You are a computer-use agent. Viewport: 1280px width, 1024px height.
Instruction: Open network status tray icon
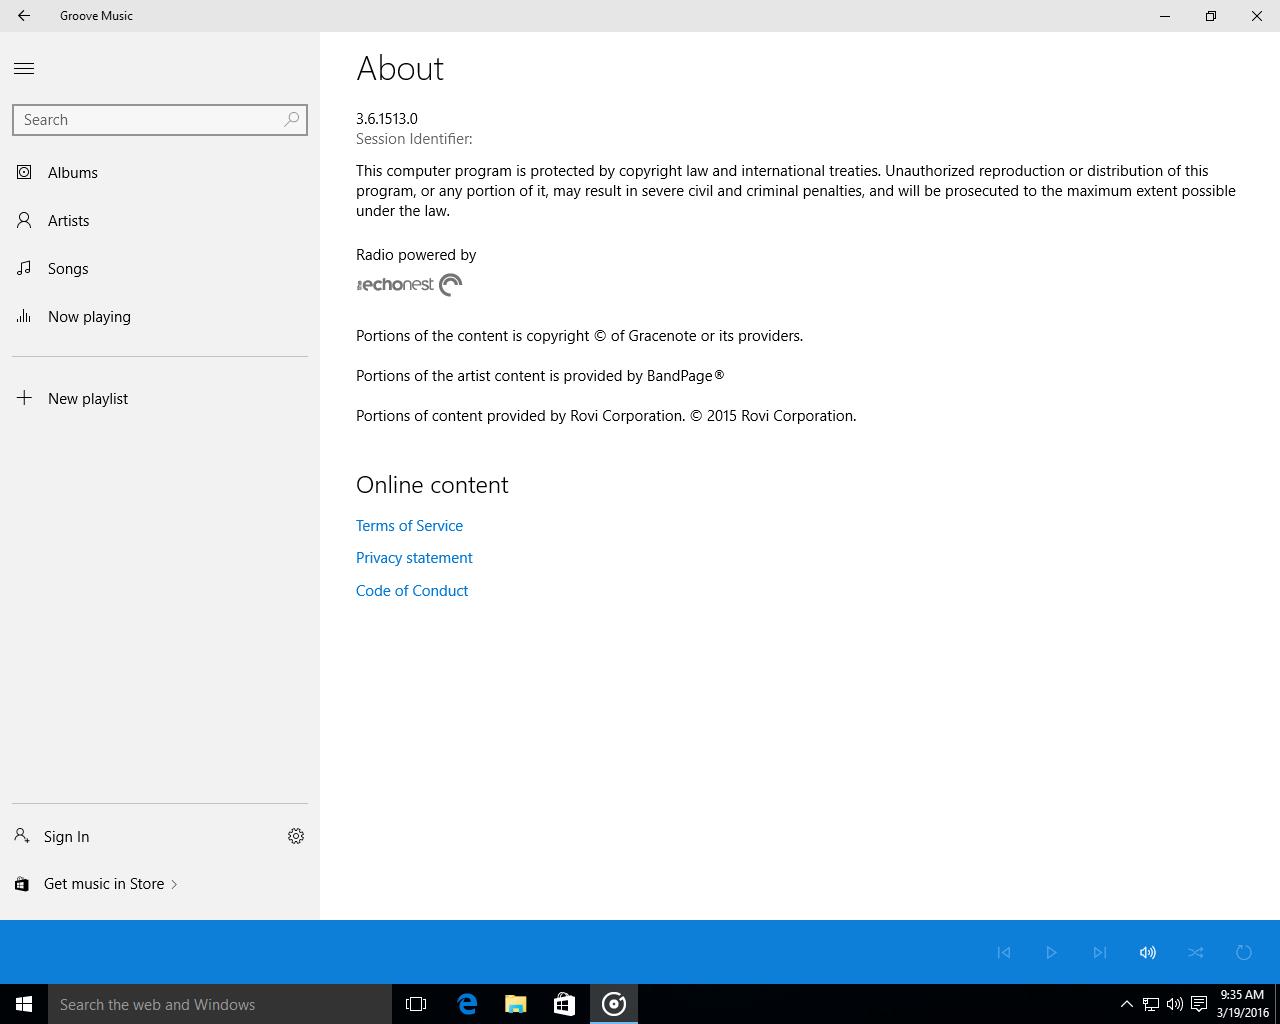point(1151,1004)
